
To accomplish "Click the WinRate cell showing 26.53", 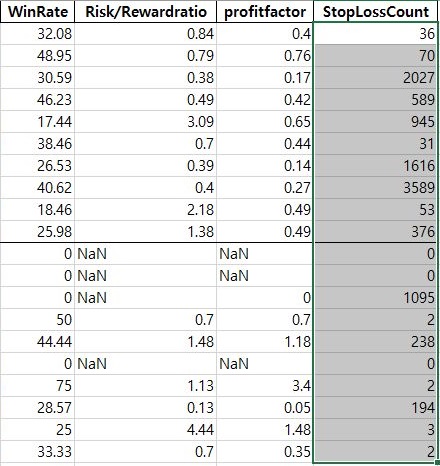I will click(x=37, y=166).
